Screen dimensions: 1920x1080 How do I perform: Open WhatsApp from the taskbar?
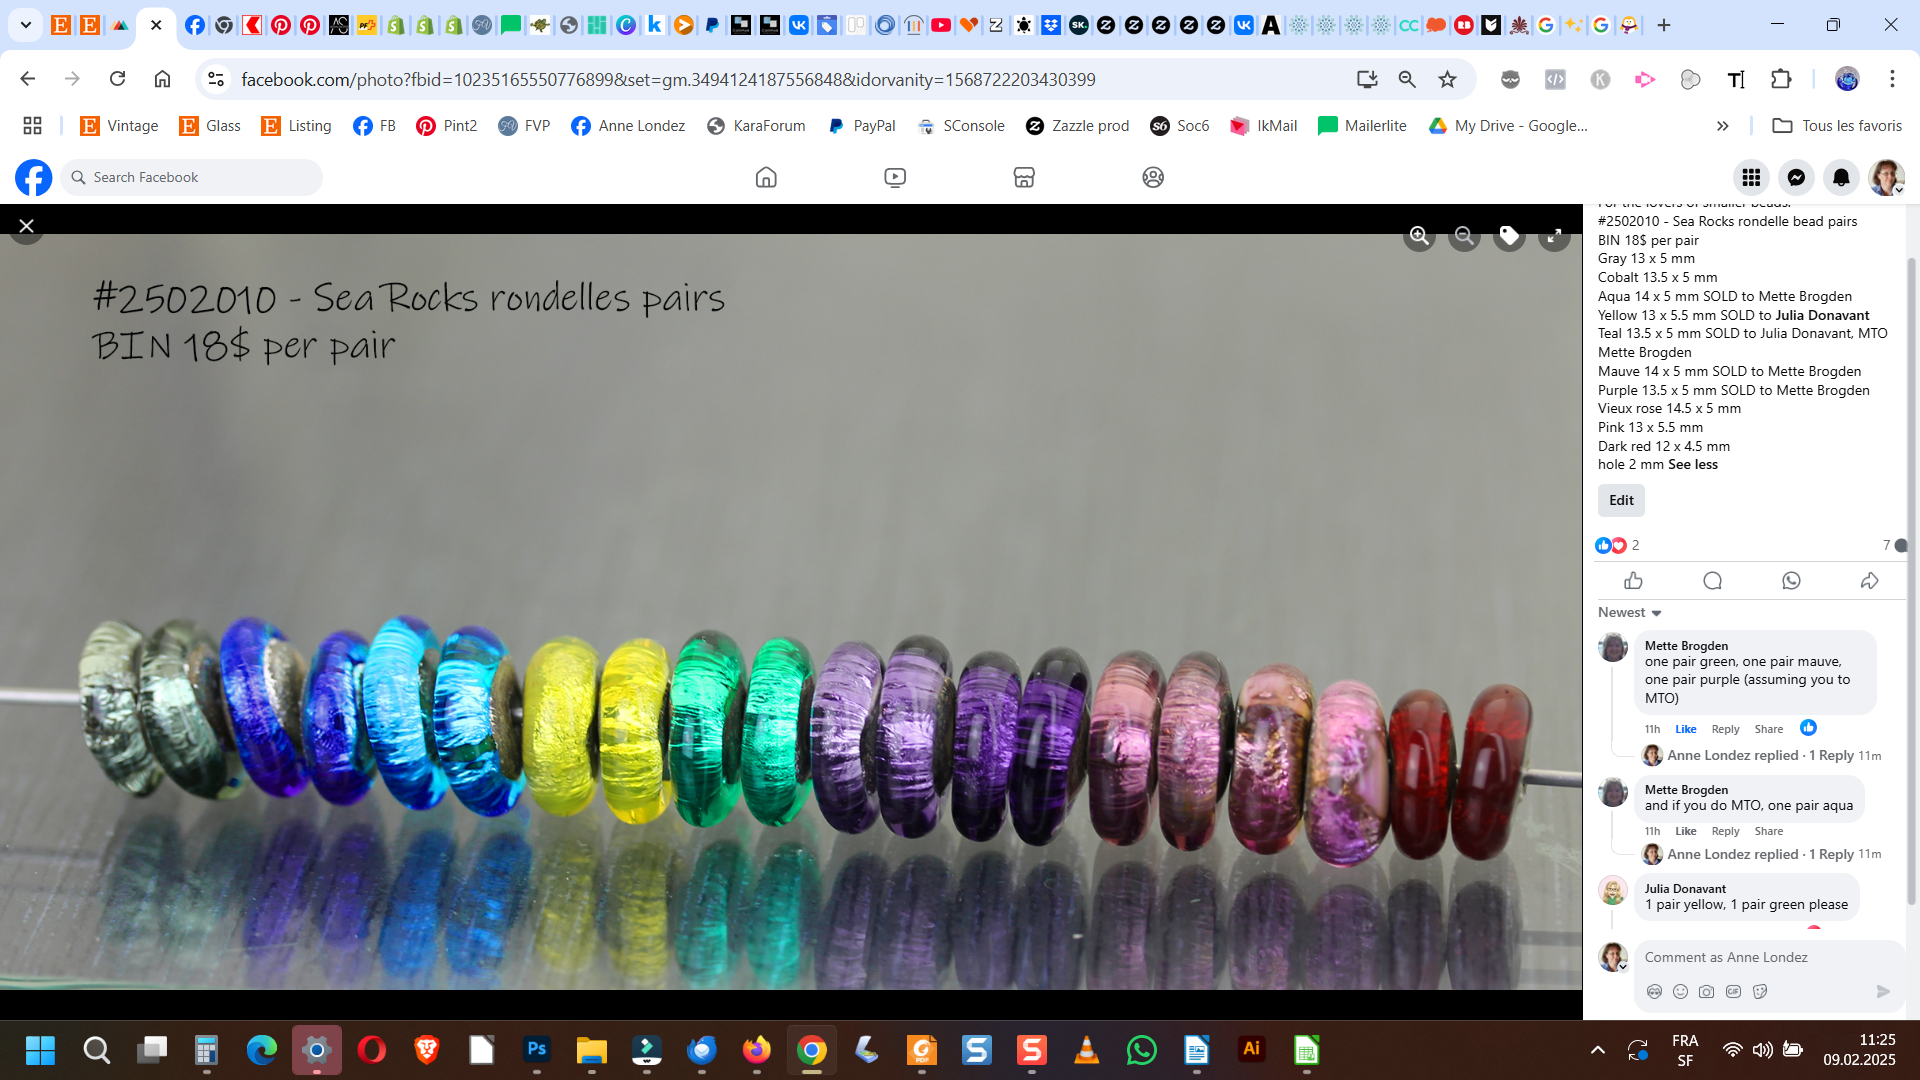point(1141,1050)
